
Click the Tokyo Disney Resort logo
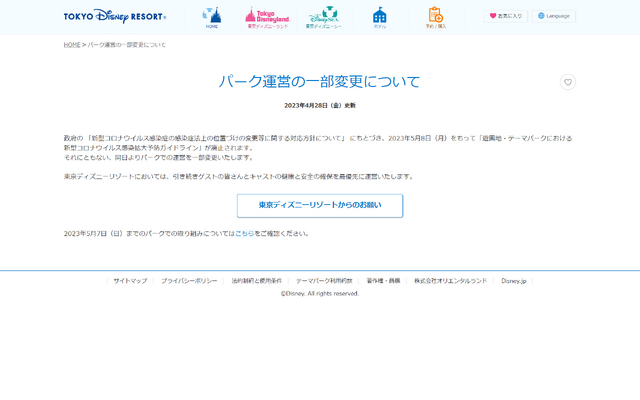coord(114,16)
